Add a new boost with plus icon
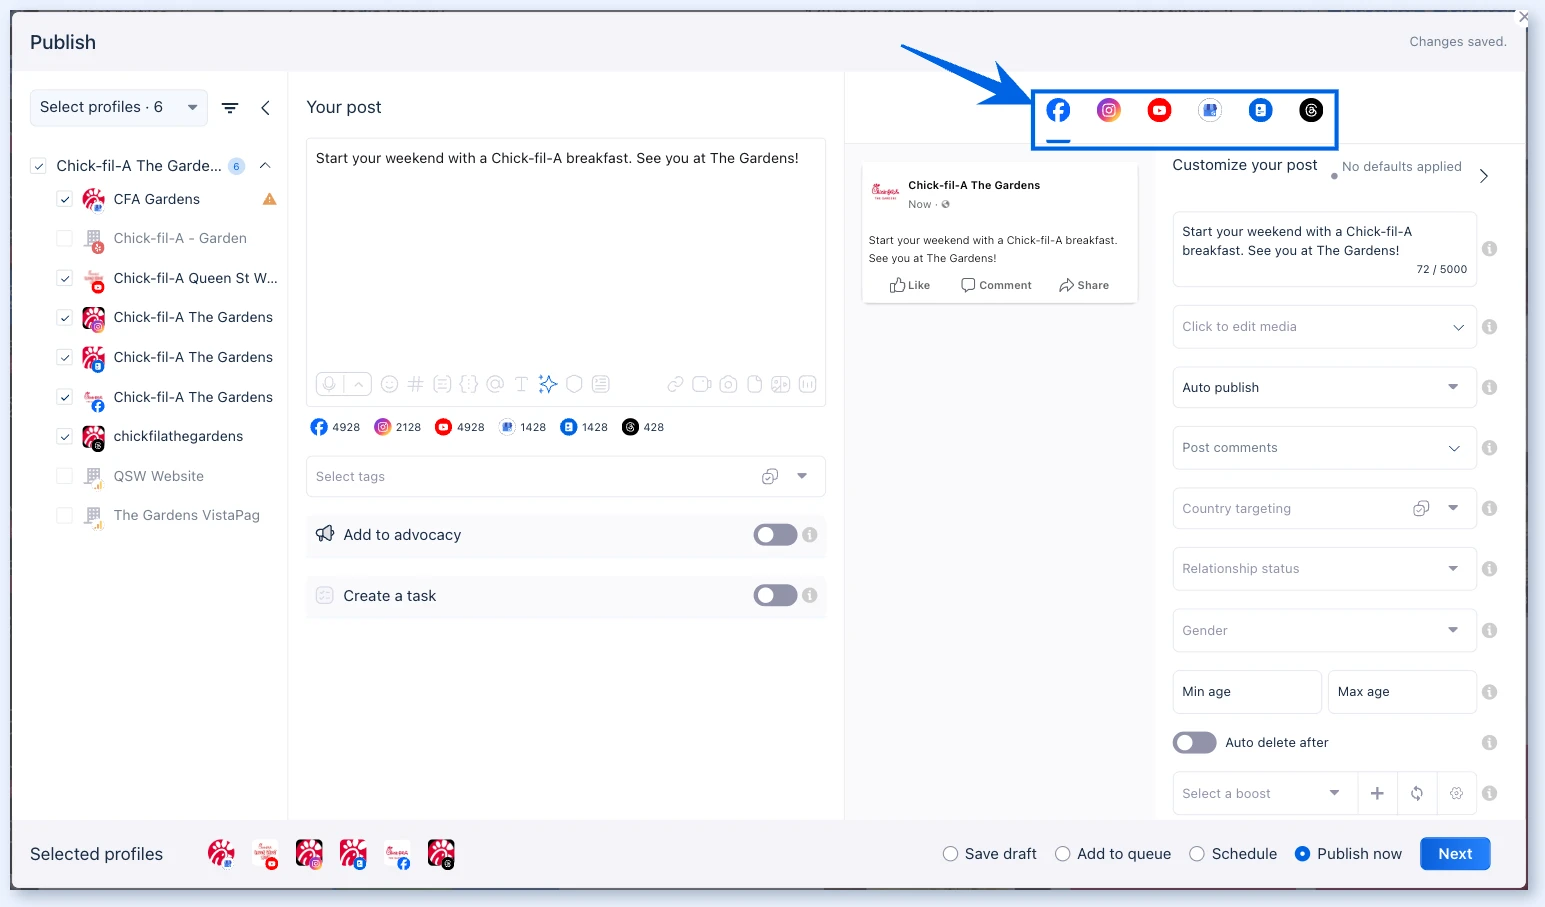 click(1377, 793)
